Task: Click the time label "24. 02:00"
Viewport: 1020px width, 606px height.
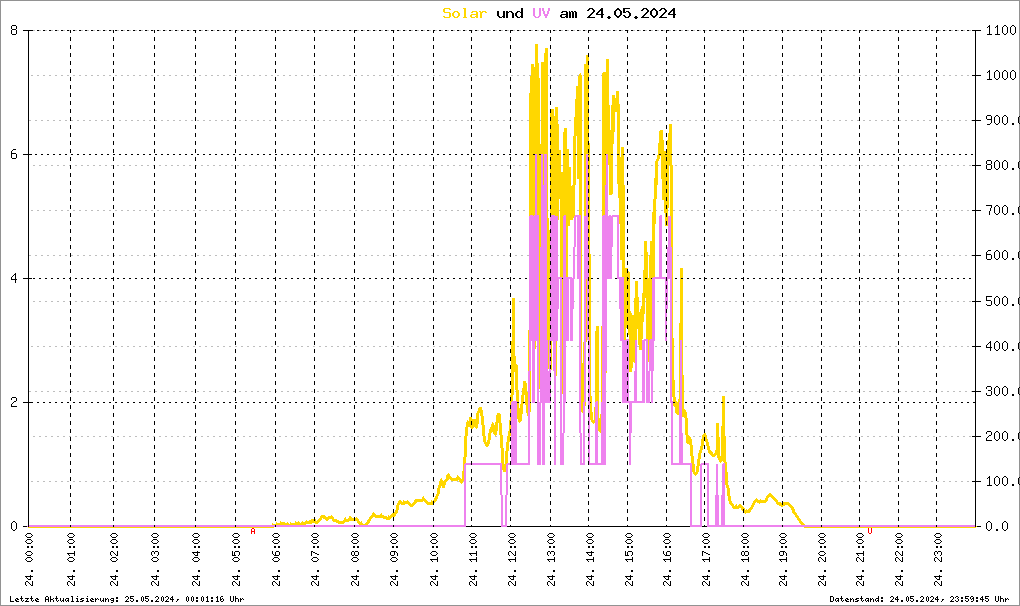Action: click(114, 560)
